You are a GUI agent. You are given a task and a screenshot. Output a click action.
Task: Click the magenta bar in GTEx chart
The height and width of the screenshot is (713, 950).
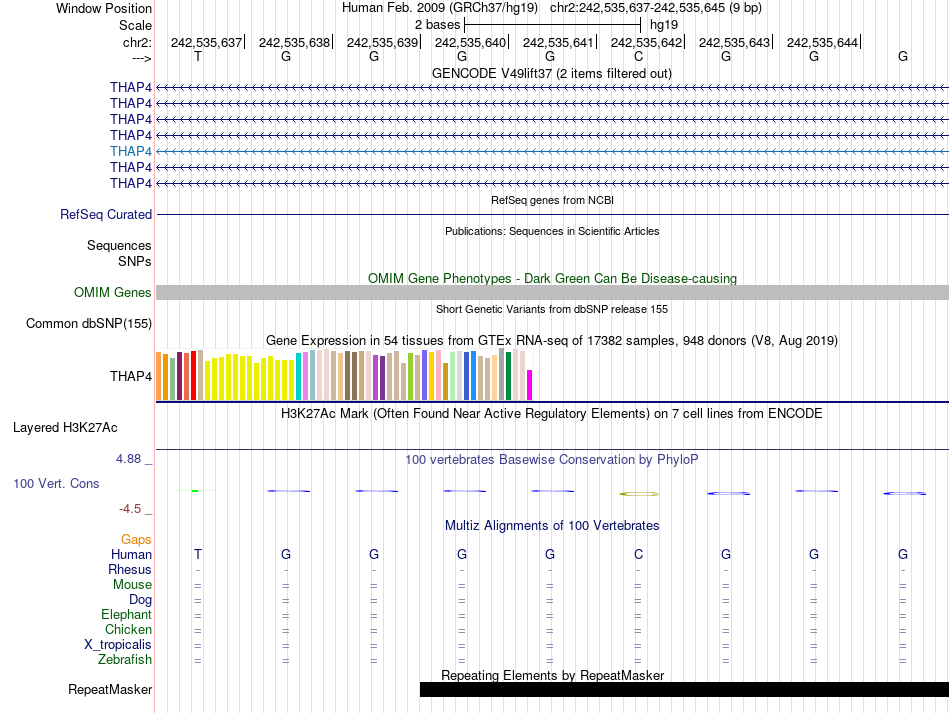[x=530, y=384]
